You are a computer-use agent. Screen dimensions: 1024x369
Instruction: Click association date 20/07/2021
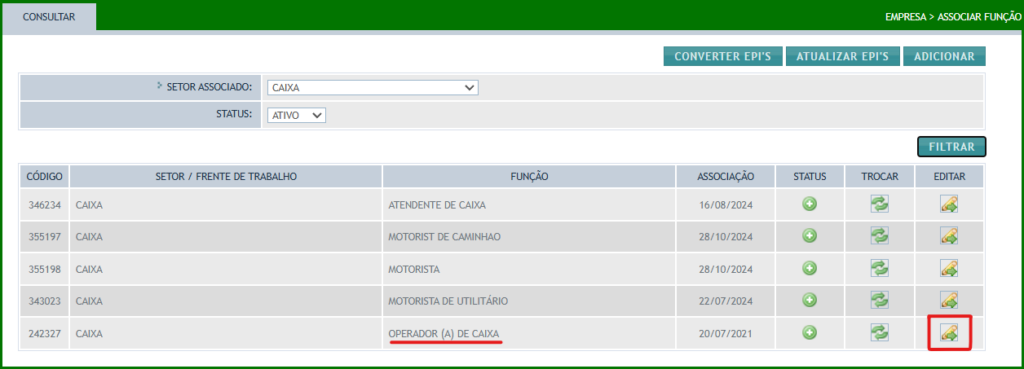coord(726,333)
